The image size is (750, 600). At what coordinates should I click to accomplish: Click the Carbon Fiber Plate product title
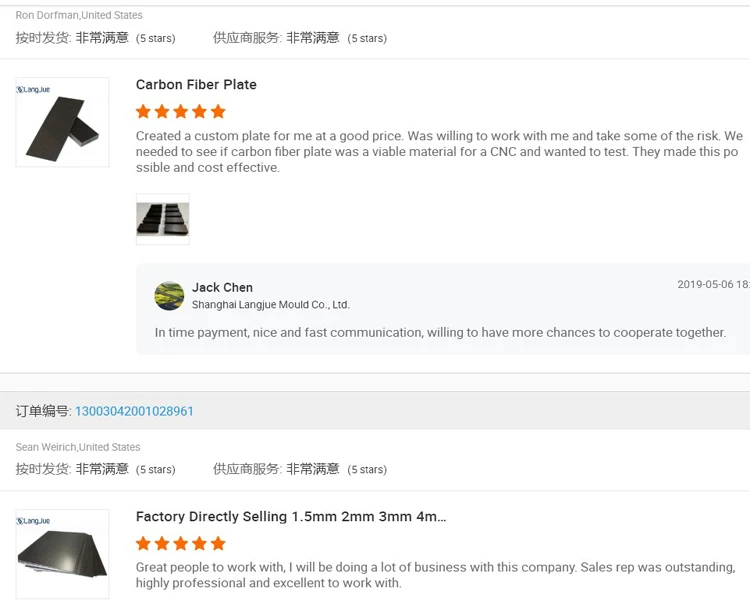[196, 85]
